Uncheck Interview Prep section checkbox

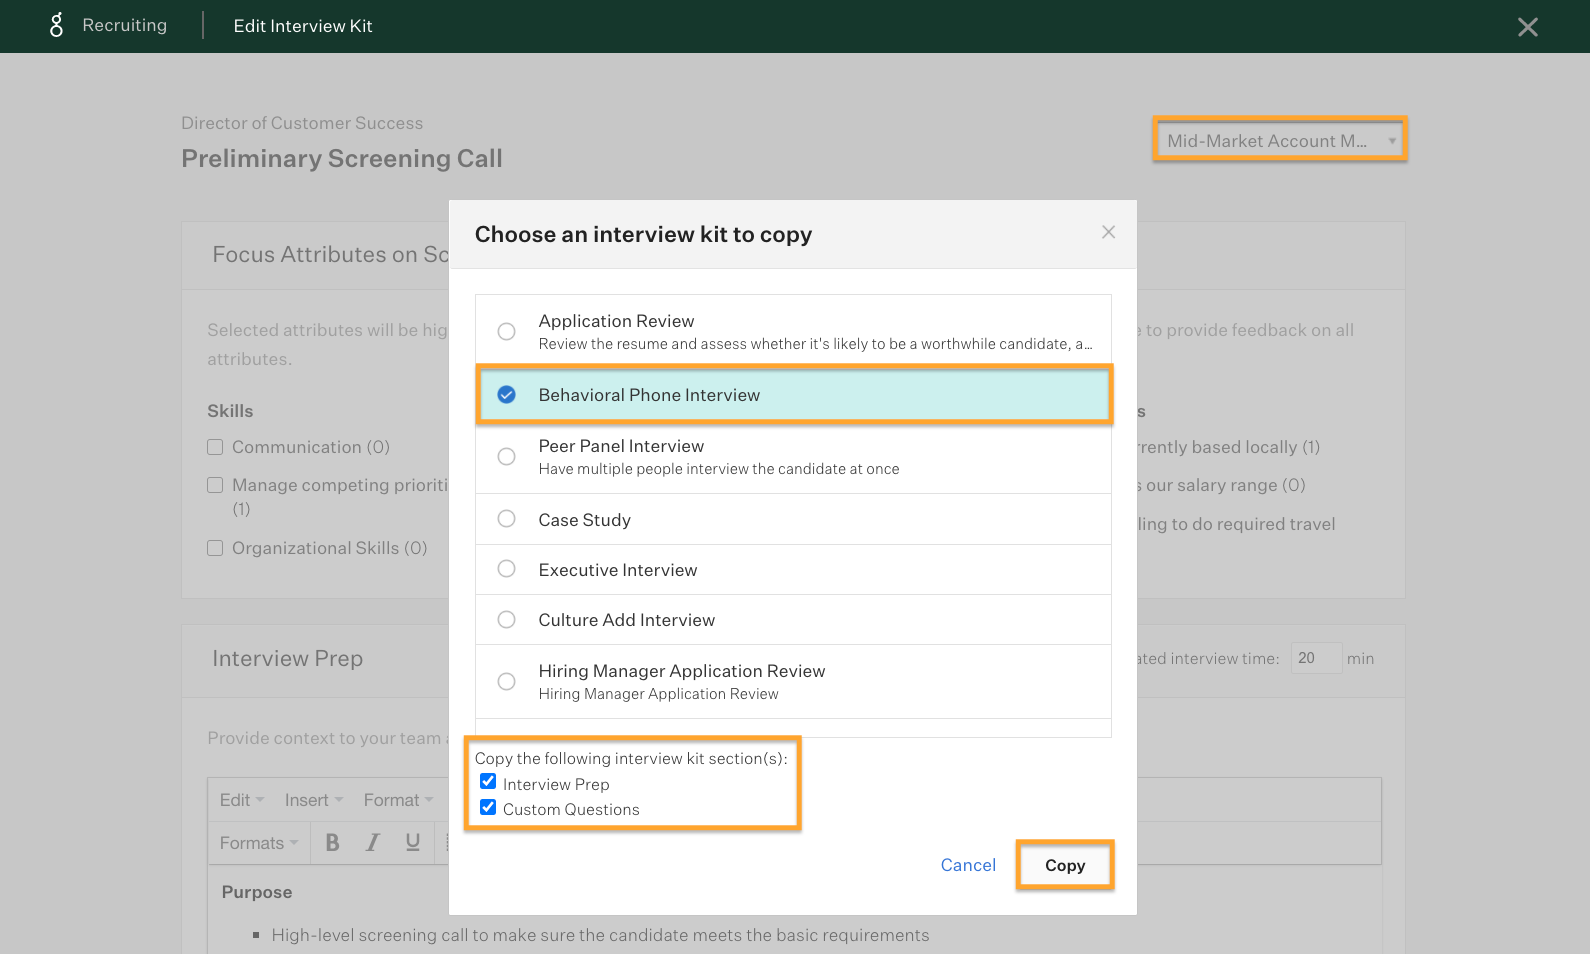(488, 782)
